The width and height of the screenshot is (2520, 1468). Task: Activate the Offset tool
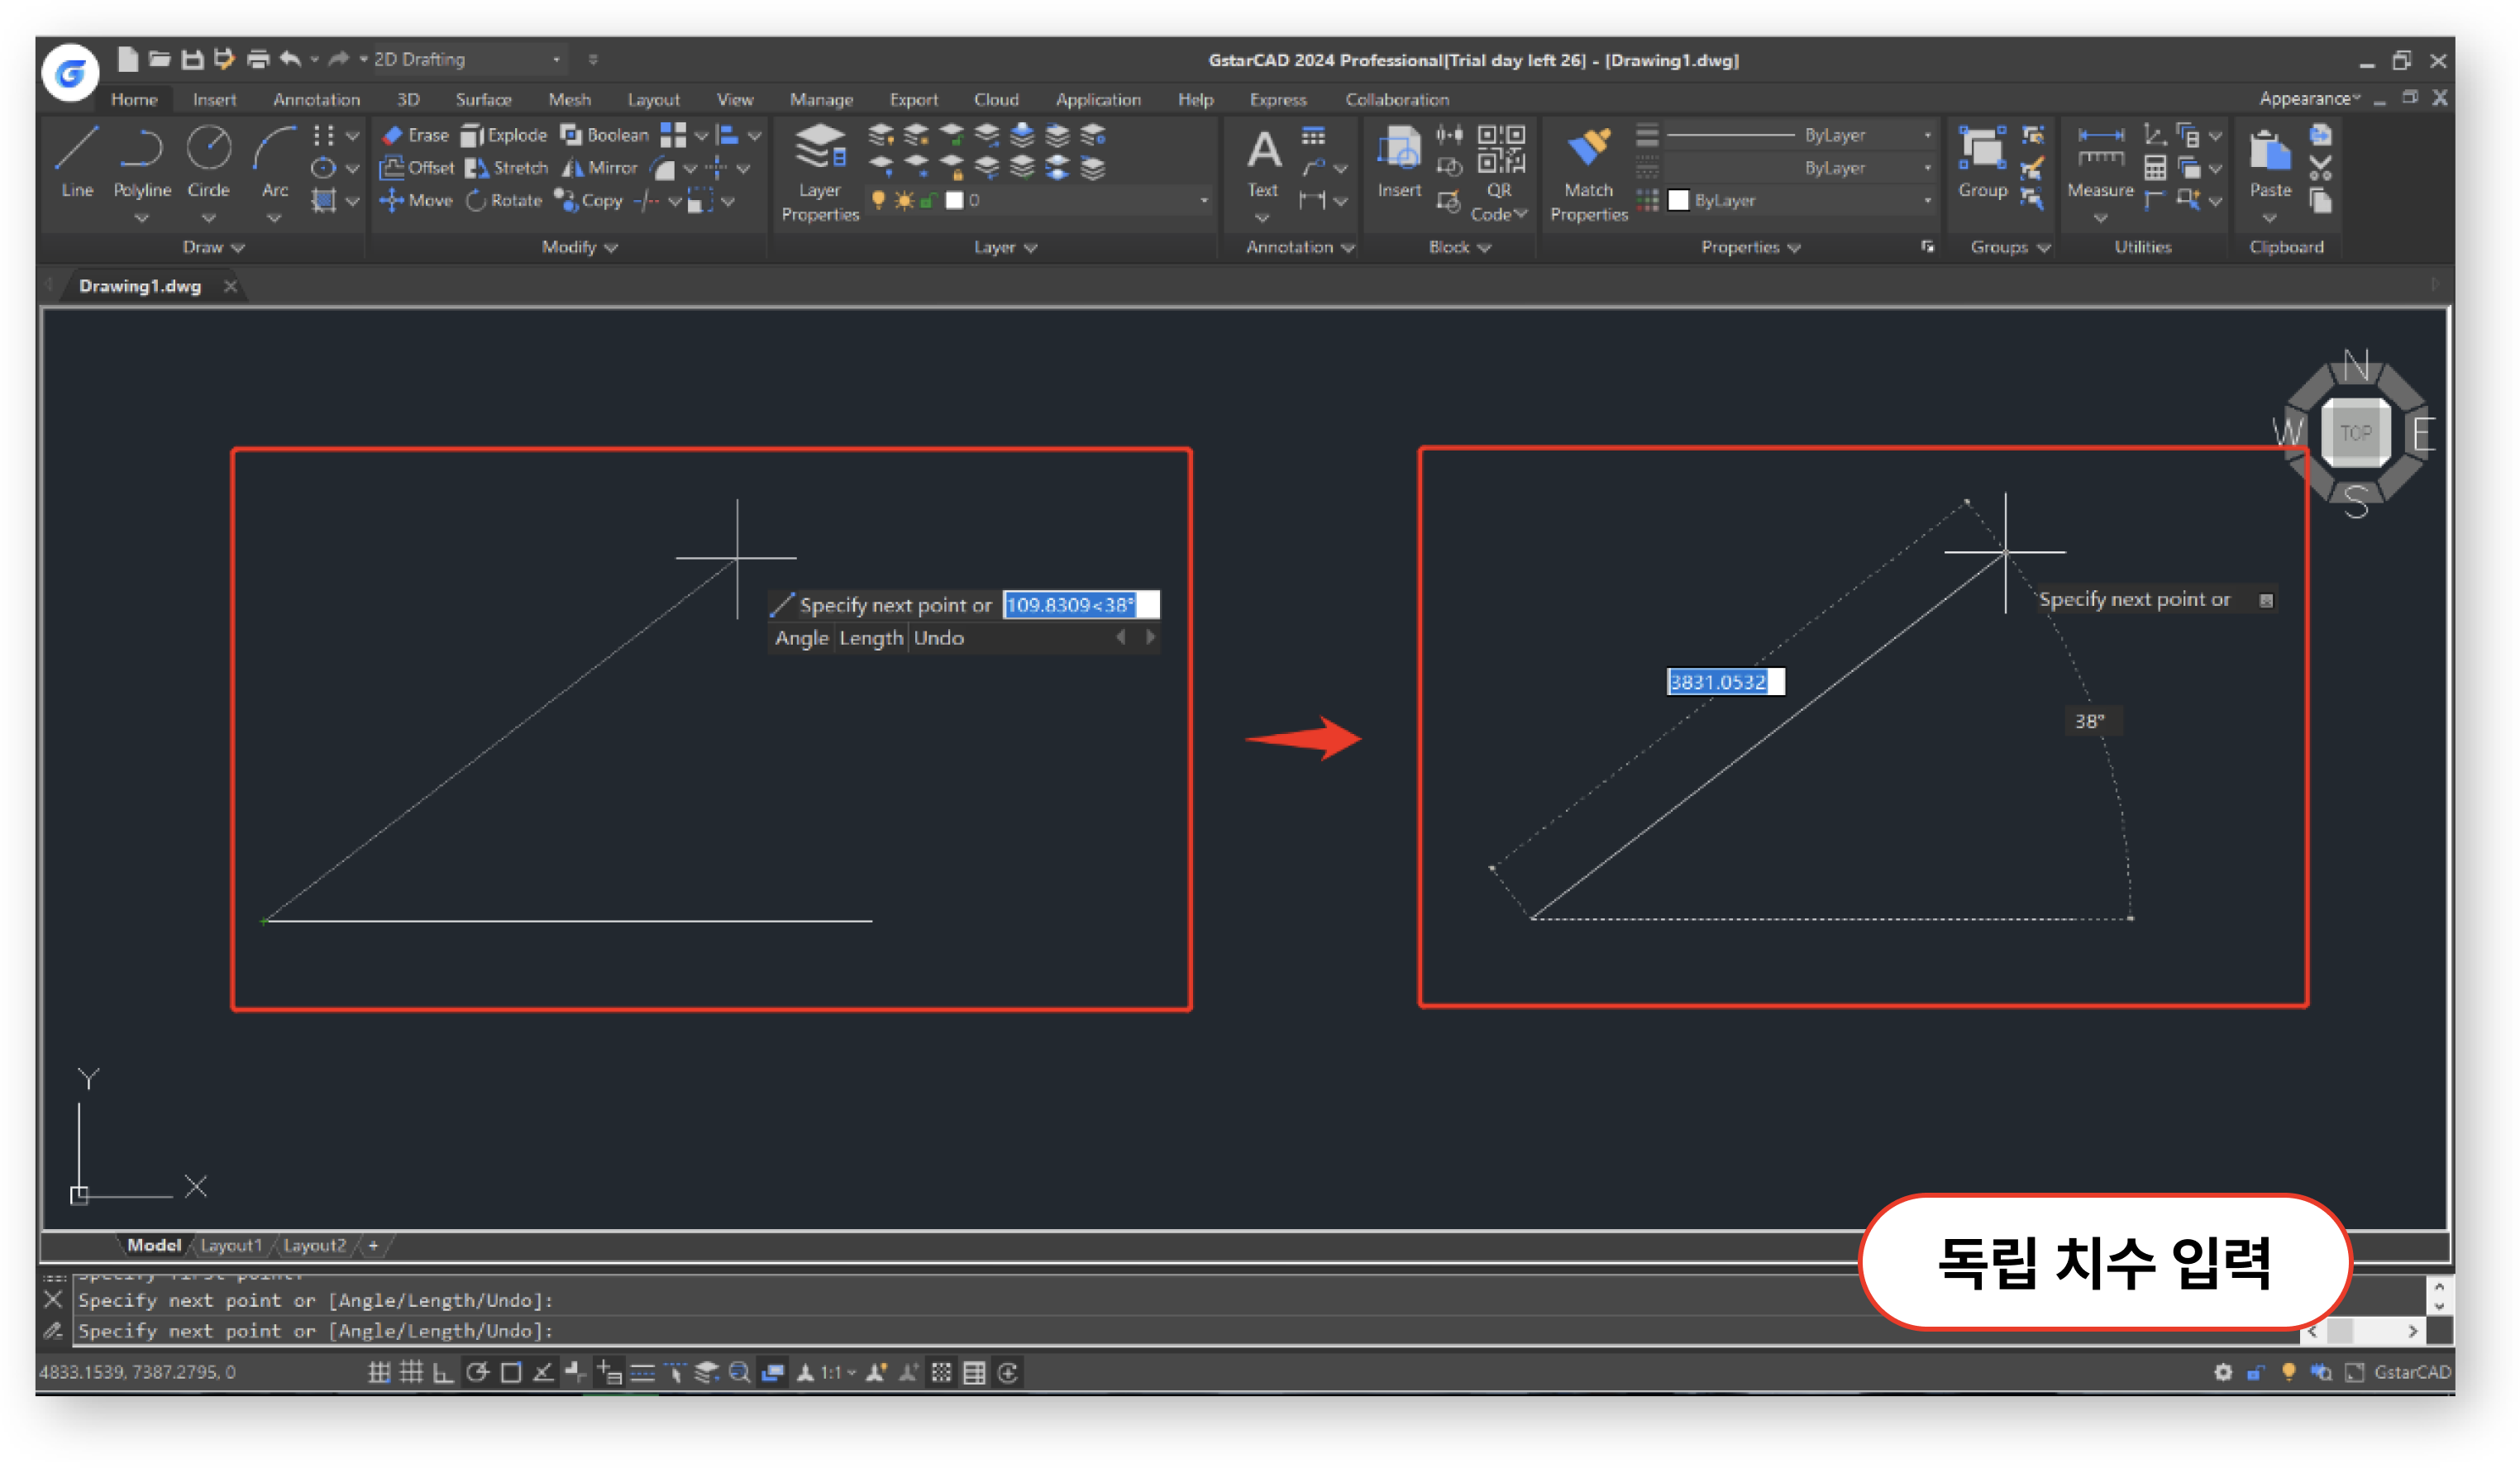(x=417, y=168)
